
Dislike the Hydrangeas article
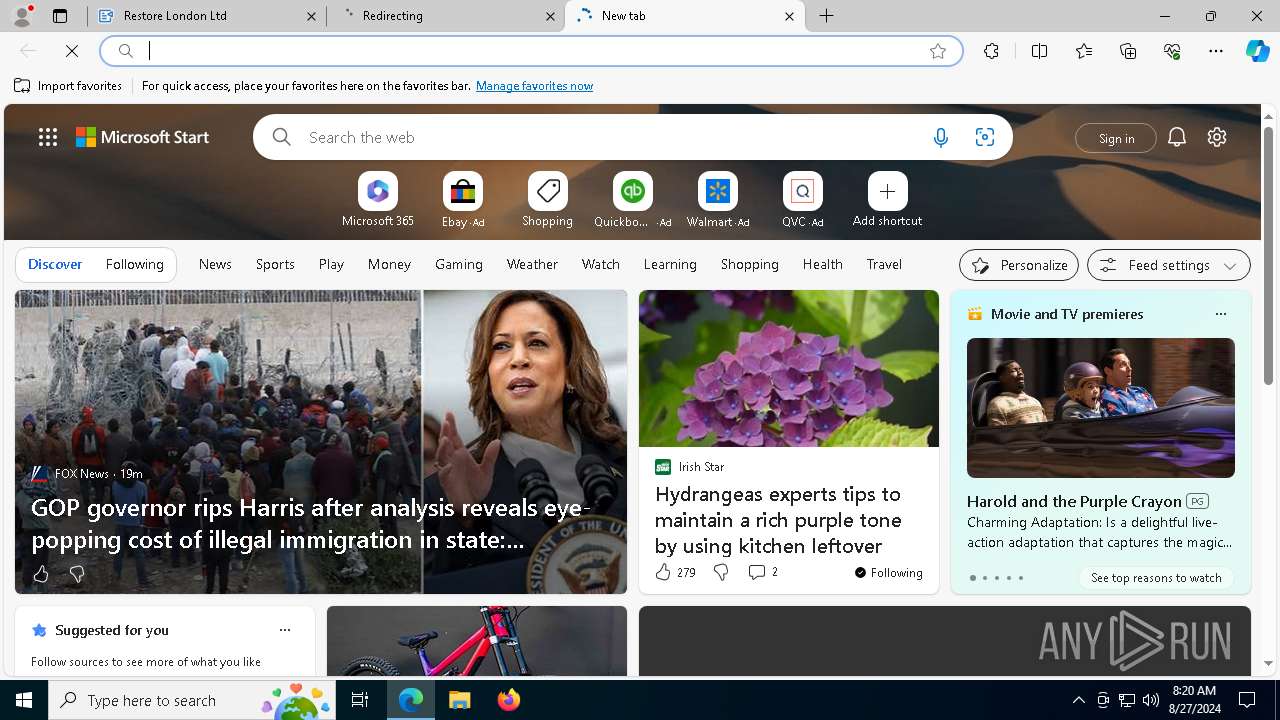click(721, 572)
